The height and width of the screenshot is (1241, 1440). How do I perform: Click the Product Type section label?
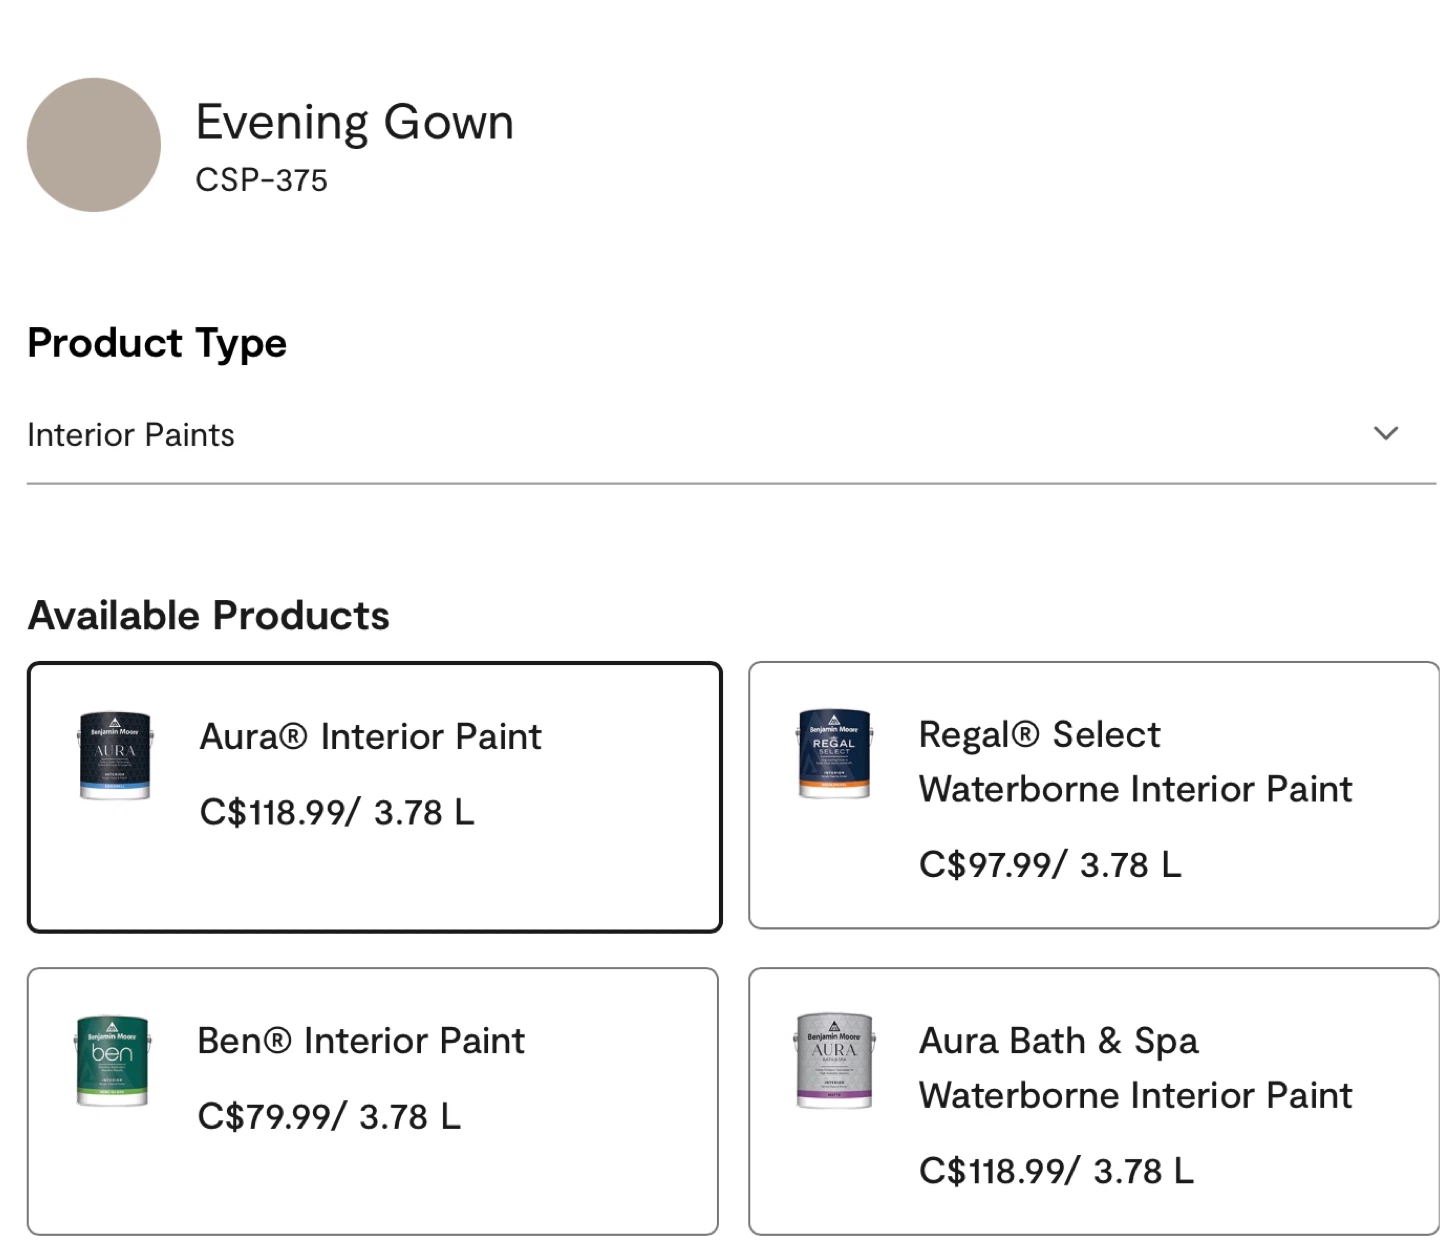[x=157, y=343]
